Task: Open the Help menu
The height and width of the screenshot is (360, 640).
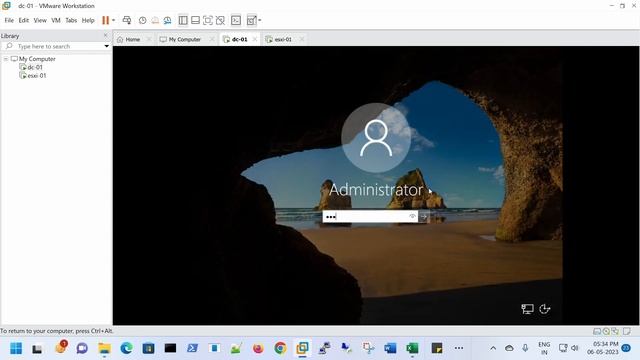Action: click(x=88, y=20)
